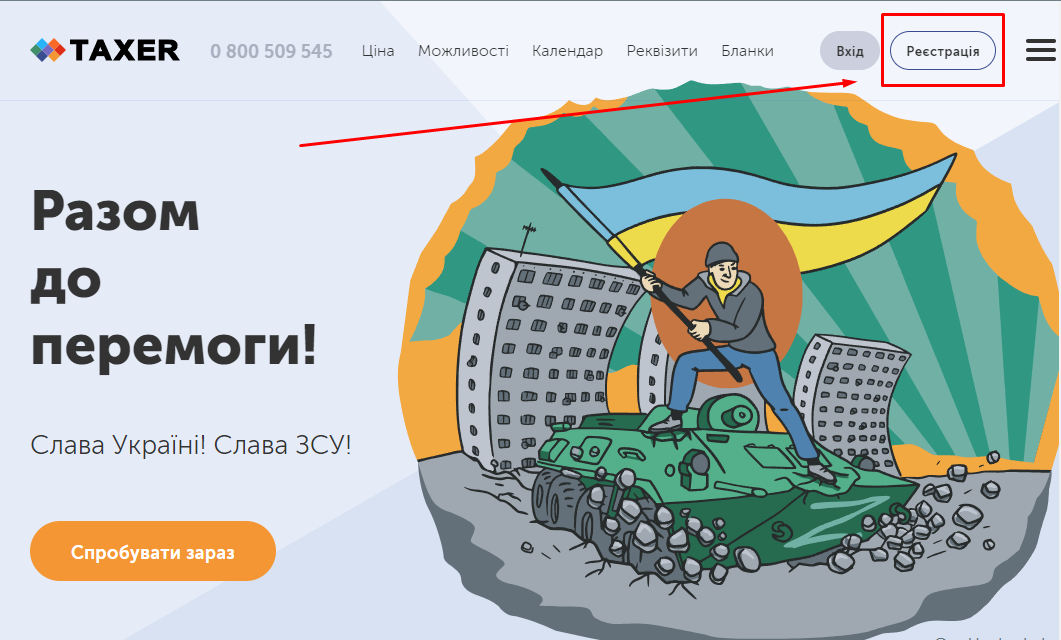Select Реквізити in the top navigation
This screenshot has width=1061, height=640.
pos(662,51)
